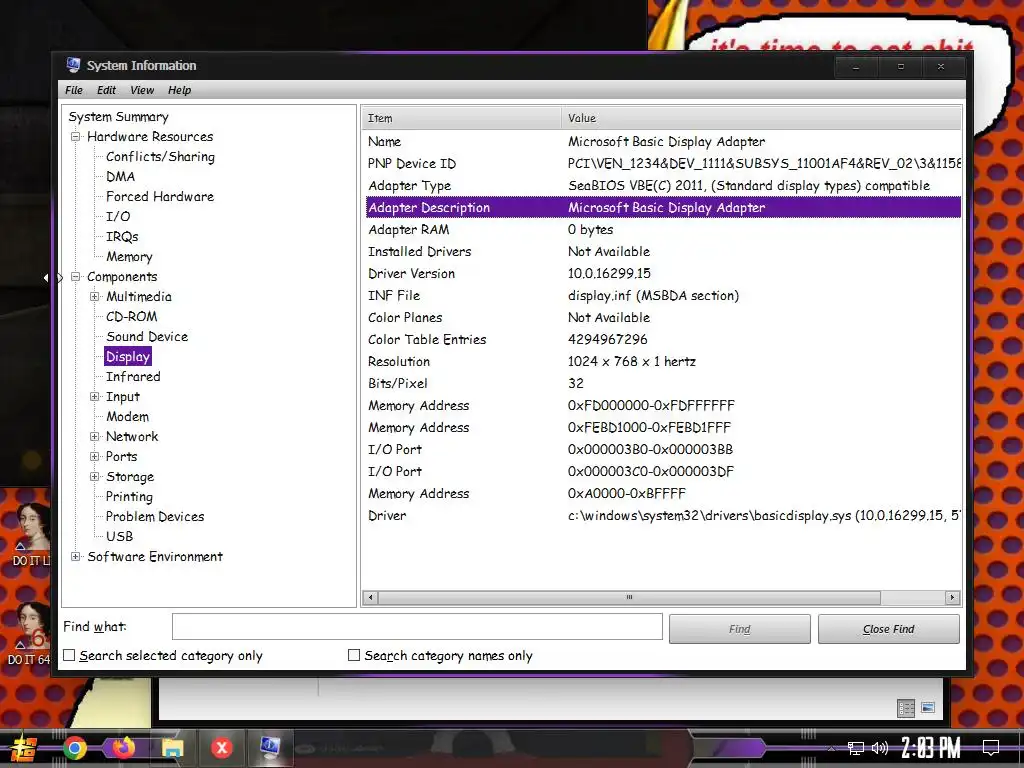Open the Help menu

tap(180, 90)
